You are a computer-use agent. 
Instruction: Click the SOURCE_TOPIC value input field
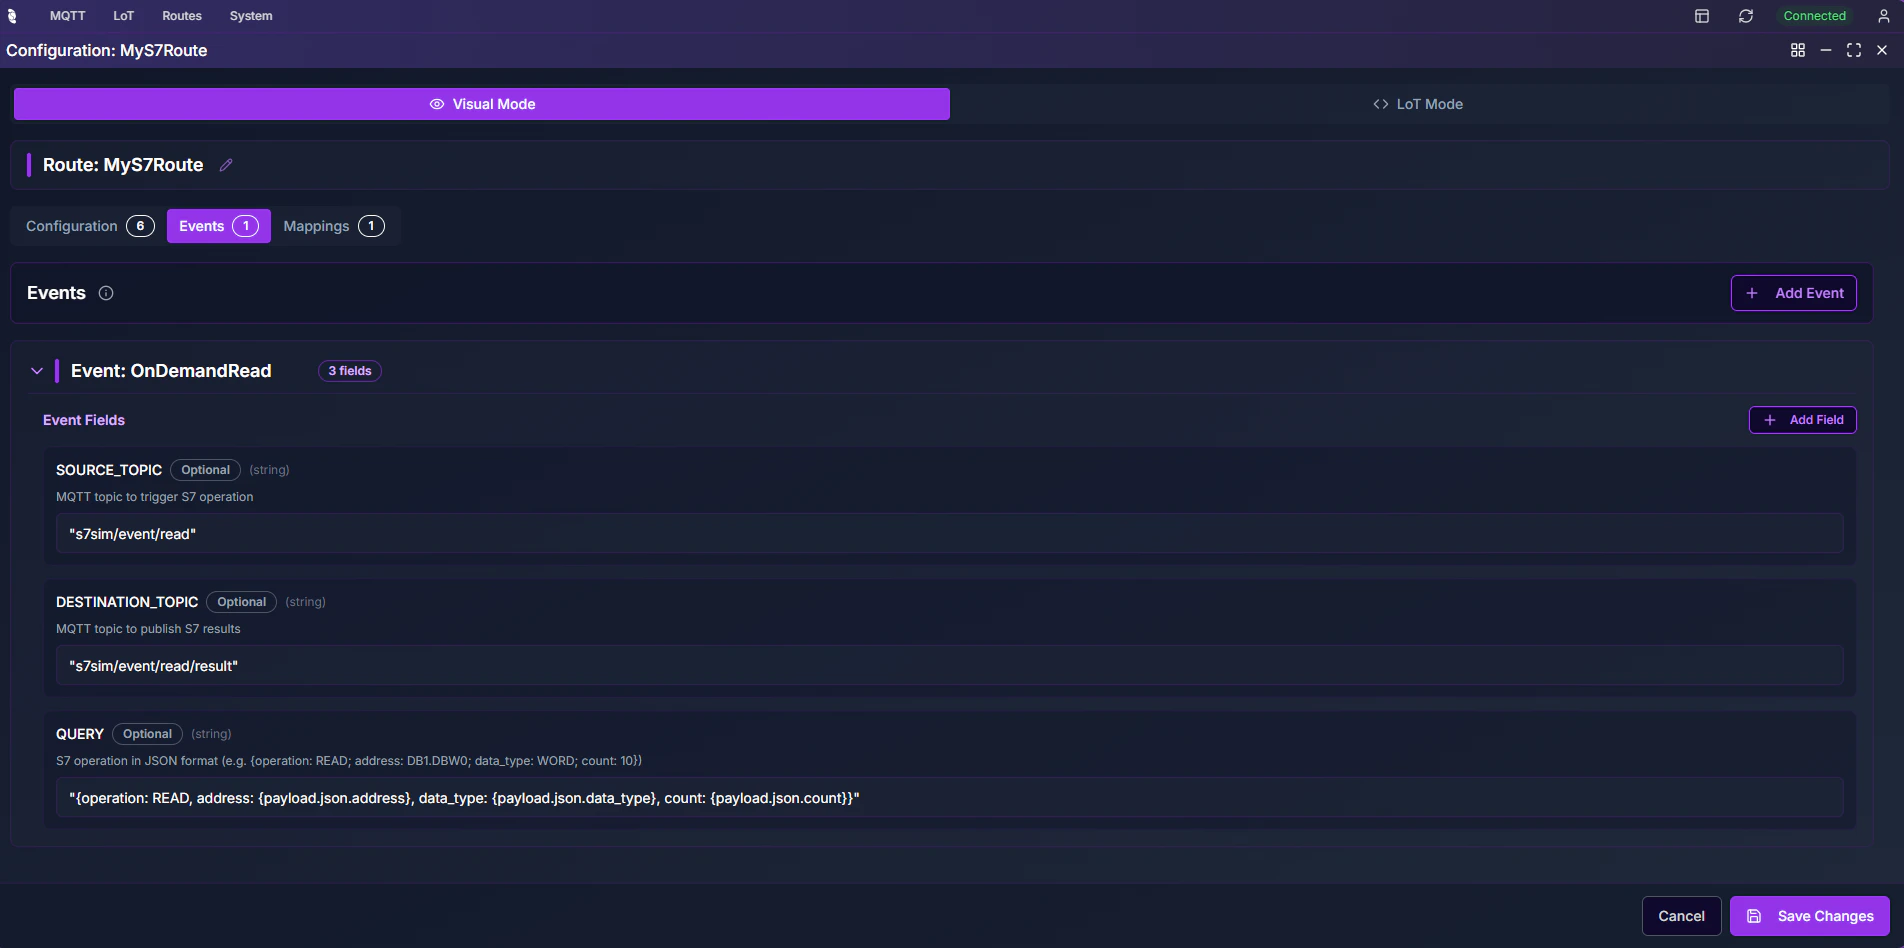tap(950, 534)
